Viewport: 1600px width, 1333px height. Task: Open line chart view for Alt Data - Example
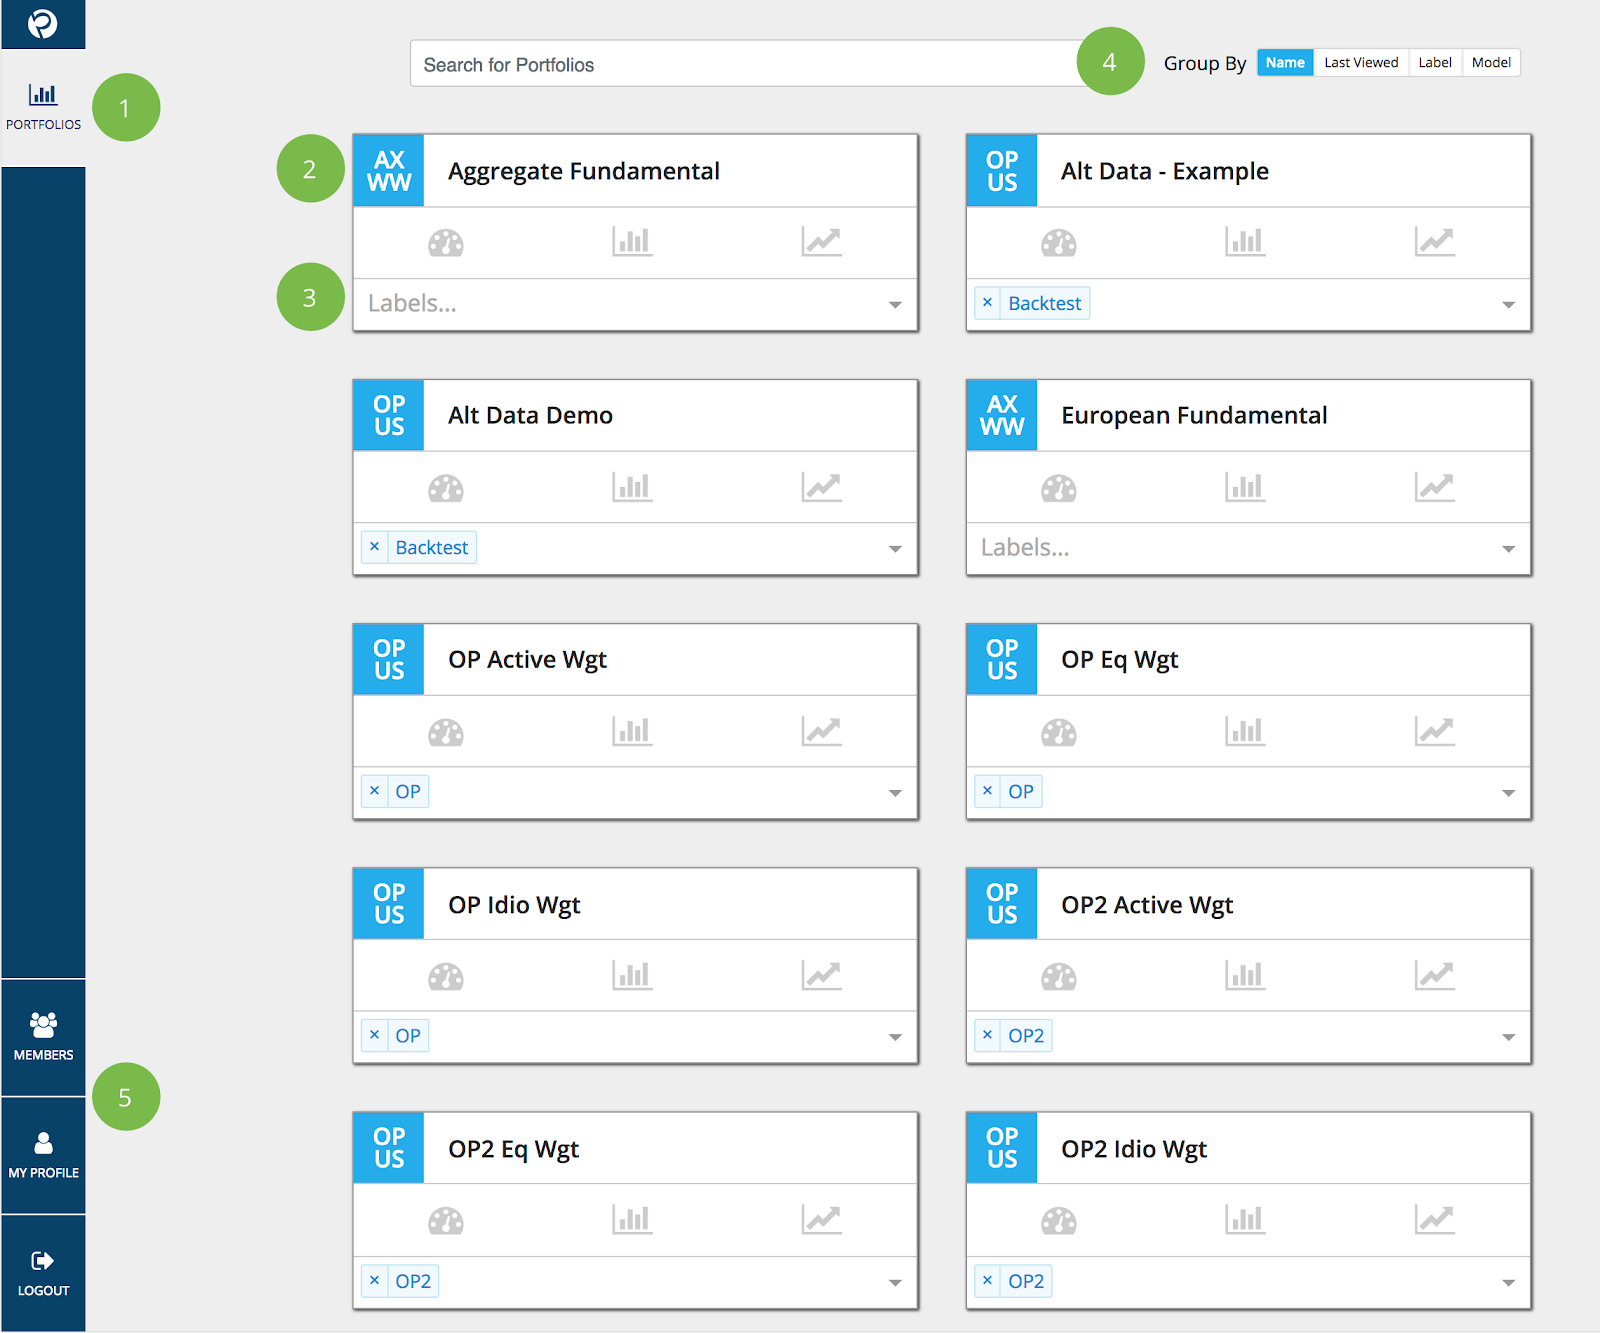(x=1434, y=242)
